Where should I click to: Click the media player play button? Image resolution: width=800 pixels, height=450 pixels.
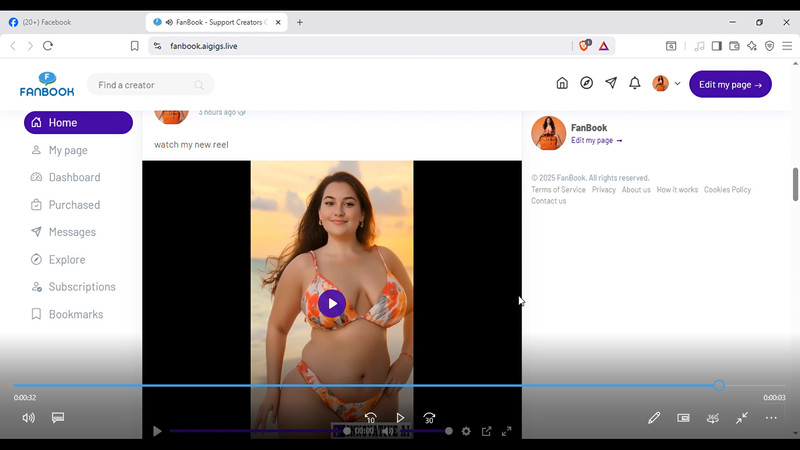pyautogui.click(x=400, y=418)
